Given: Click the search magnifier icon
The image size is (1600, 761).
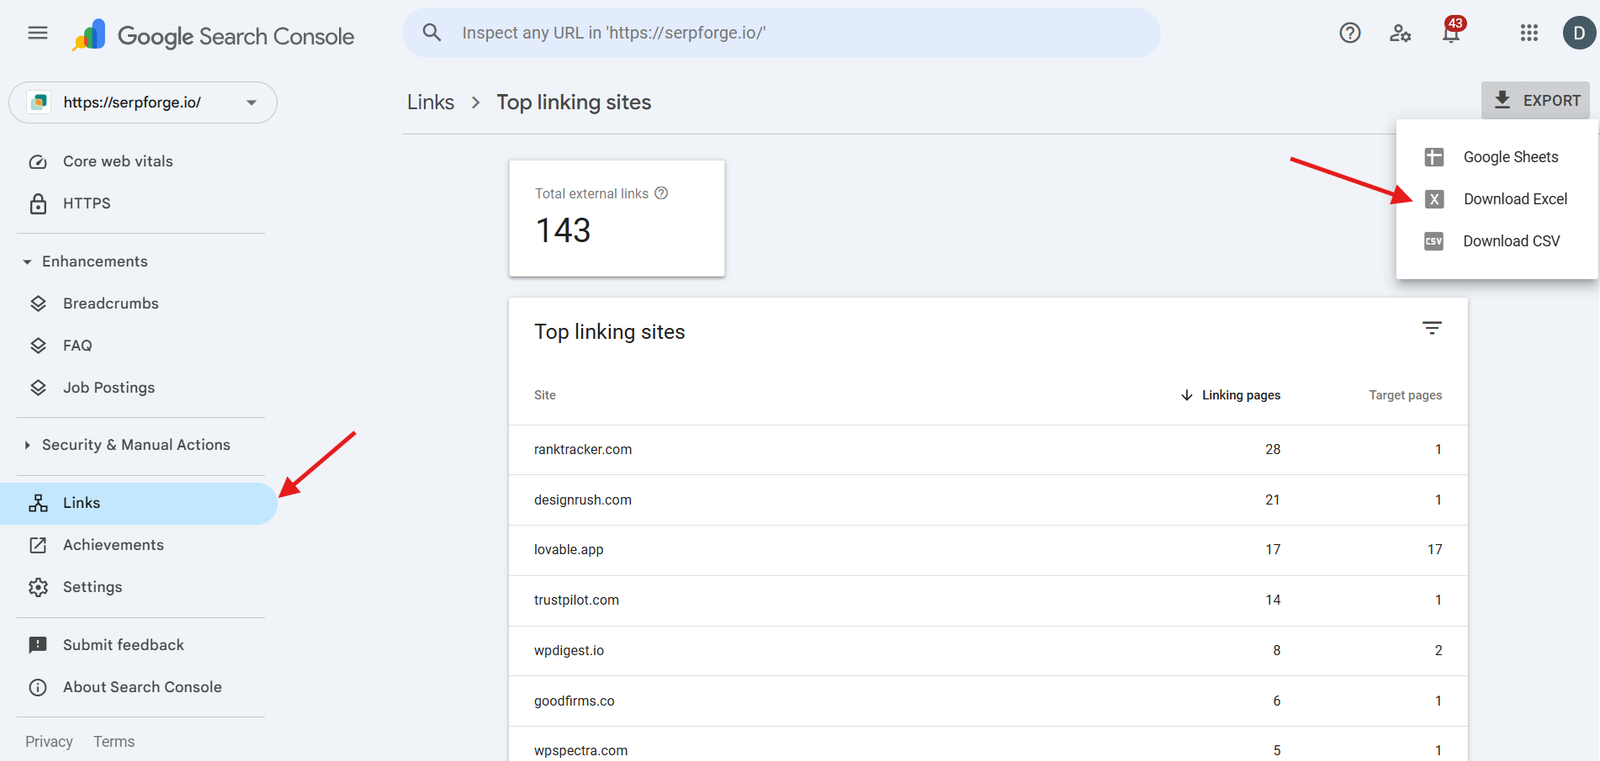Looking at the screenshot, I should 432,33.
